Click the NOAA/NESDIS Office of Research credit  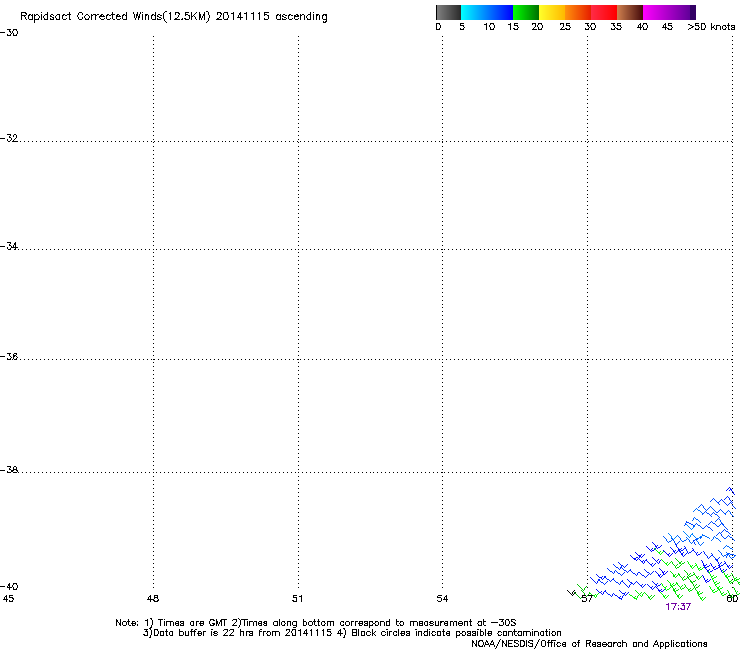[589, 644]
